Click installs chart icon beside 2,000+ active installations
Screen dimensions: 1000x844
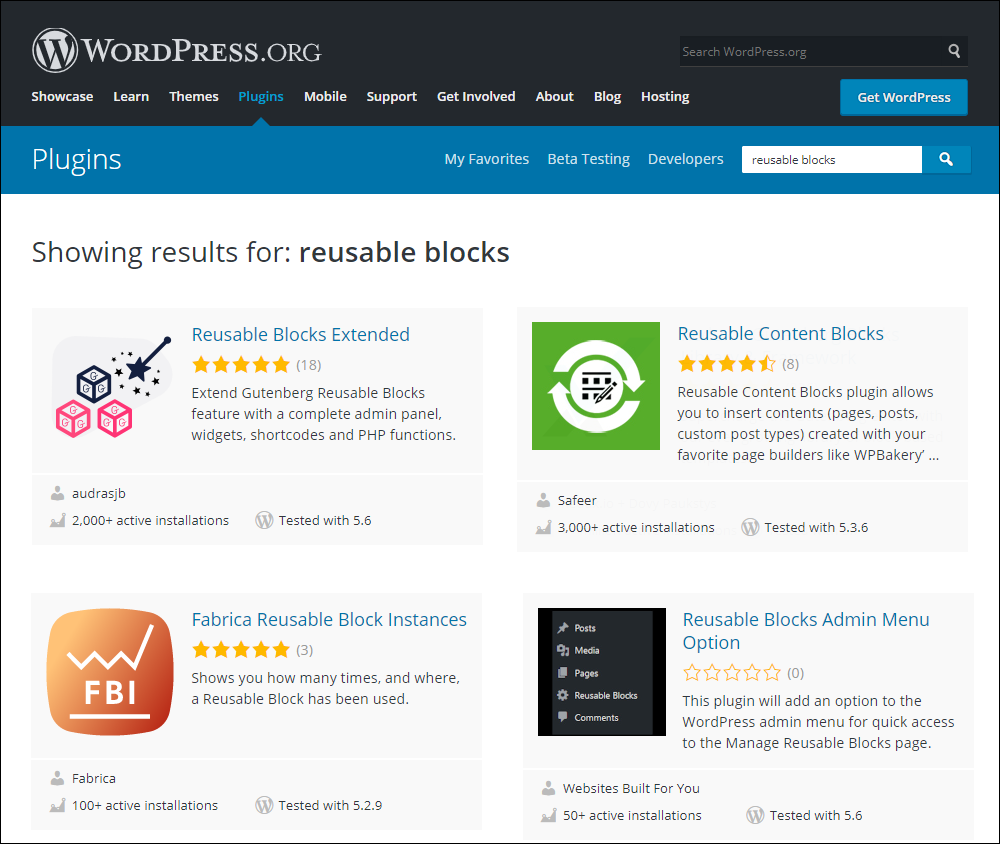point(57,521)
